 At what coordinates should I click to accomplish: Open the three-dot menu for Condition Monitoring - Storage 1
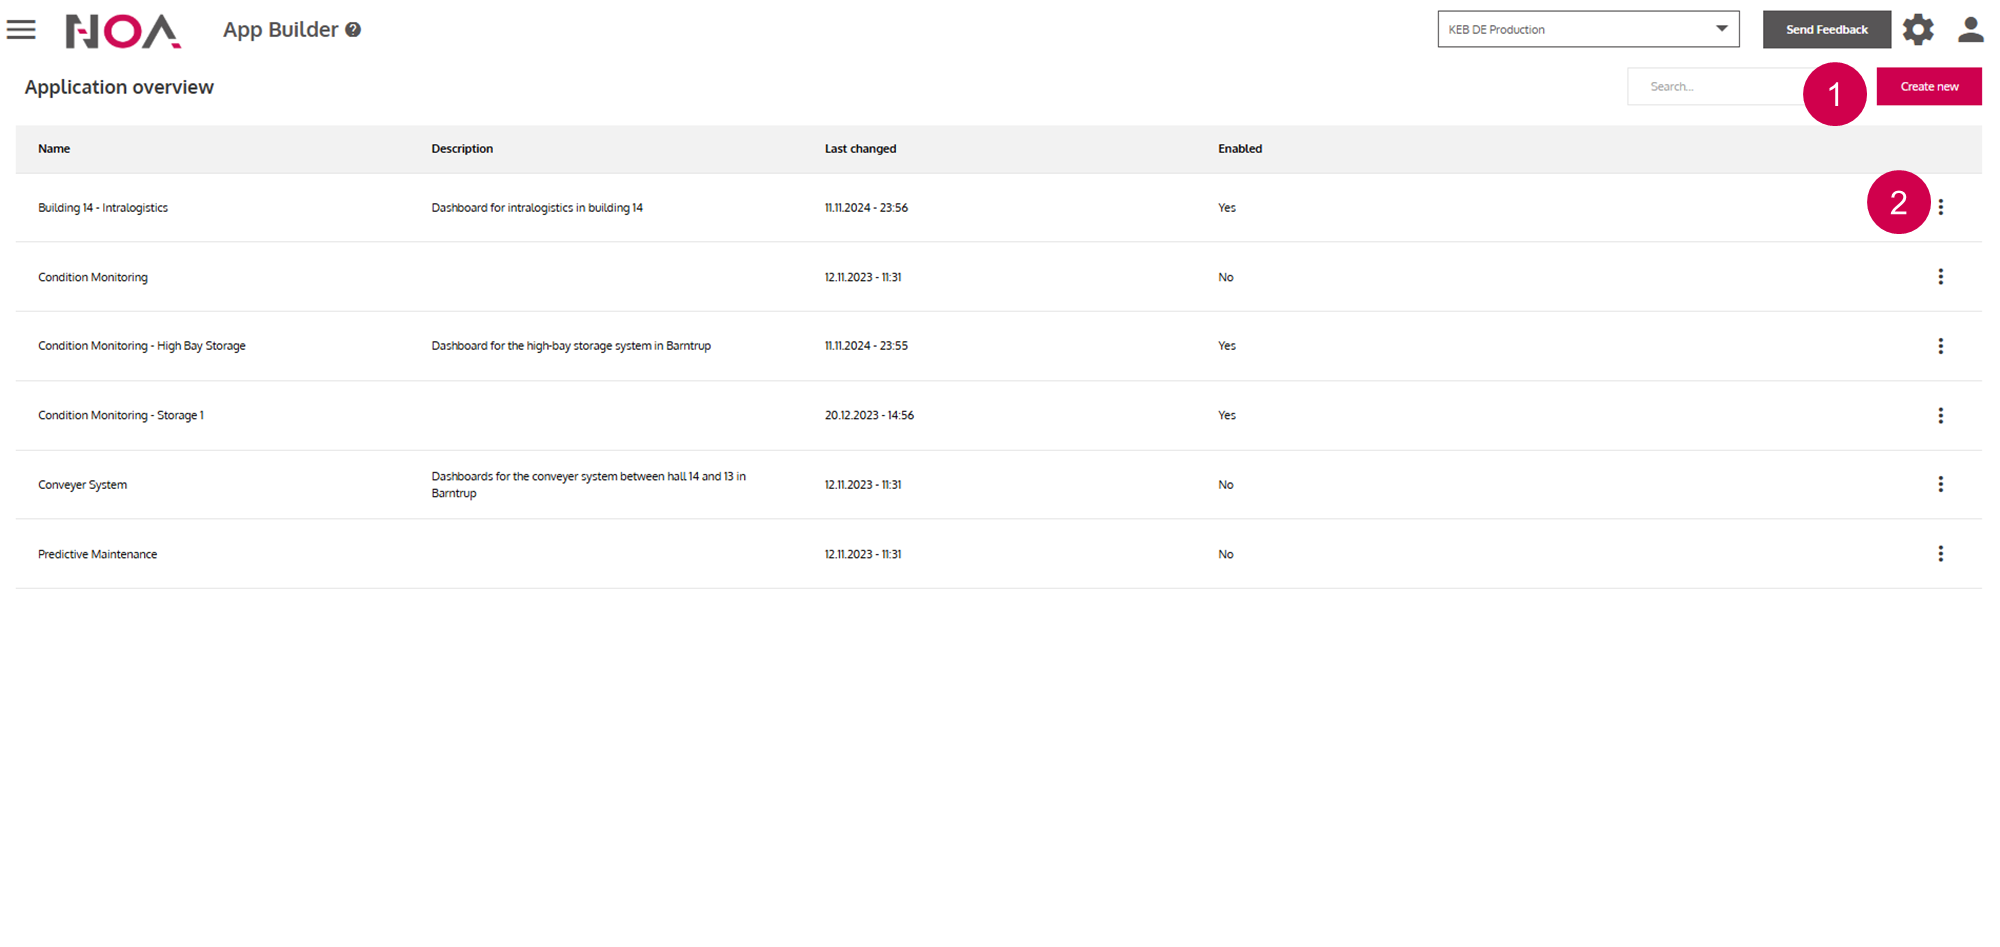point(1940,415)
